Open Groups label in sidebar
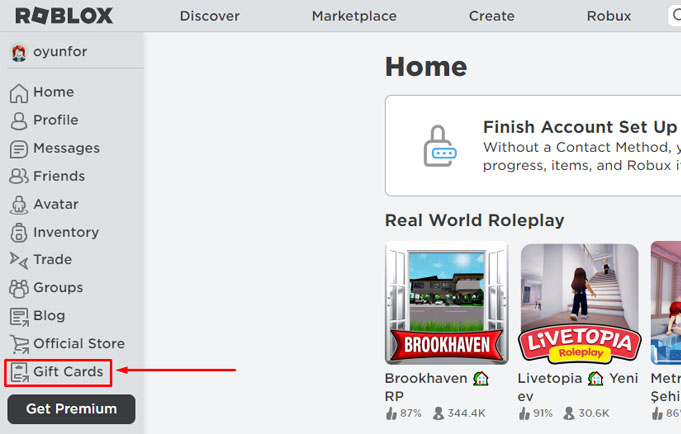 pos(58,288)
